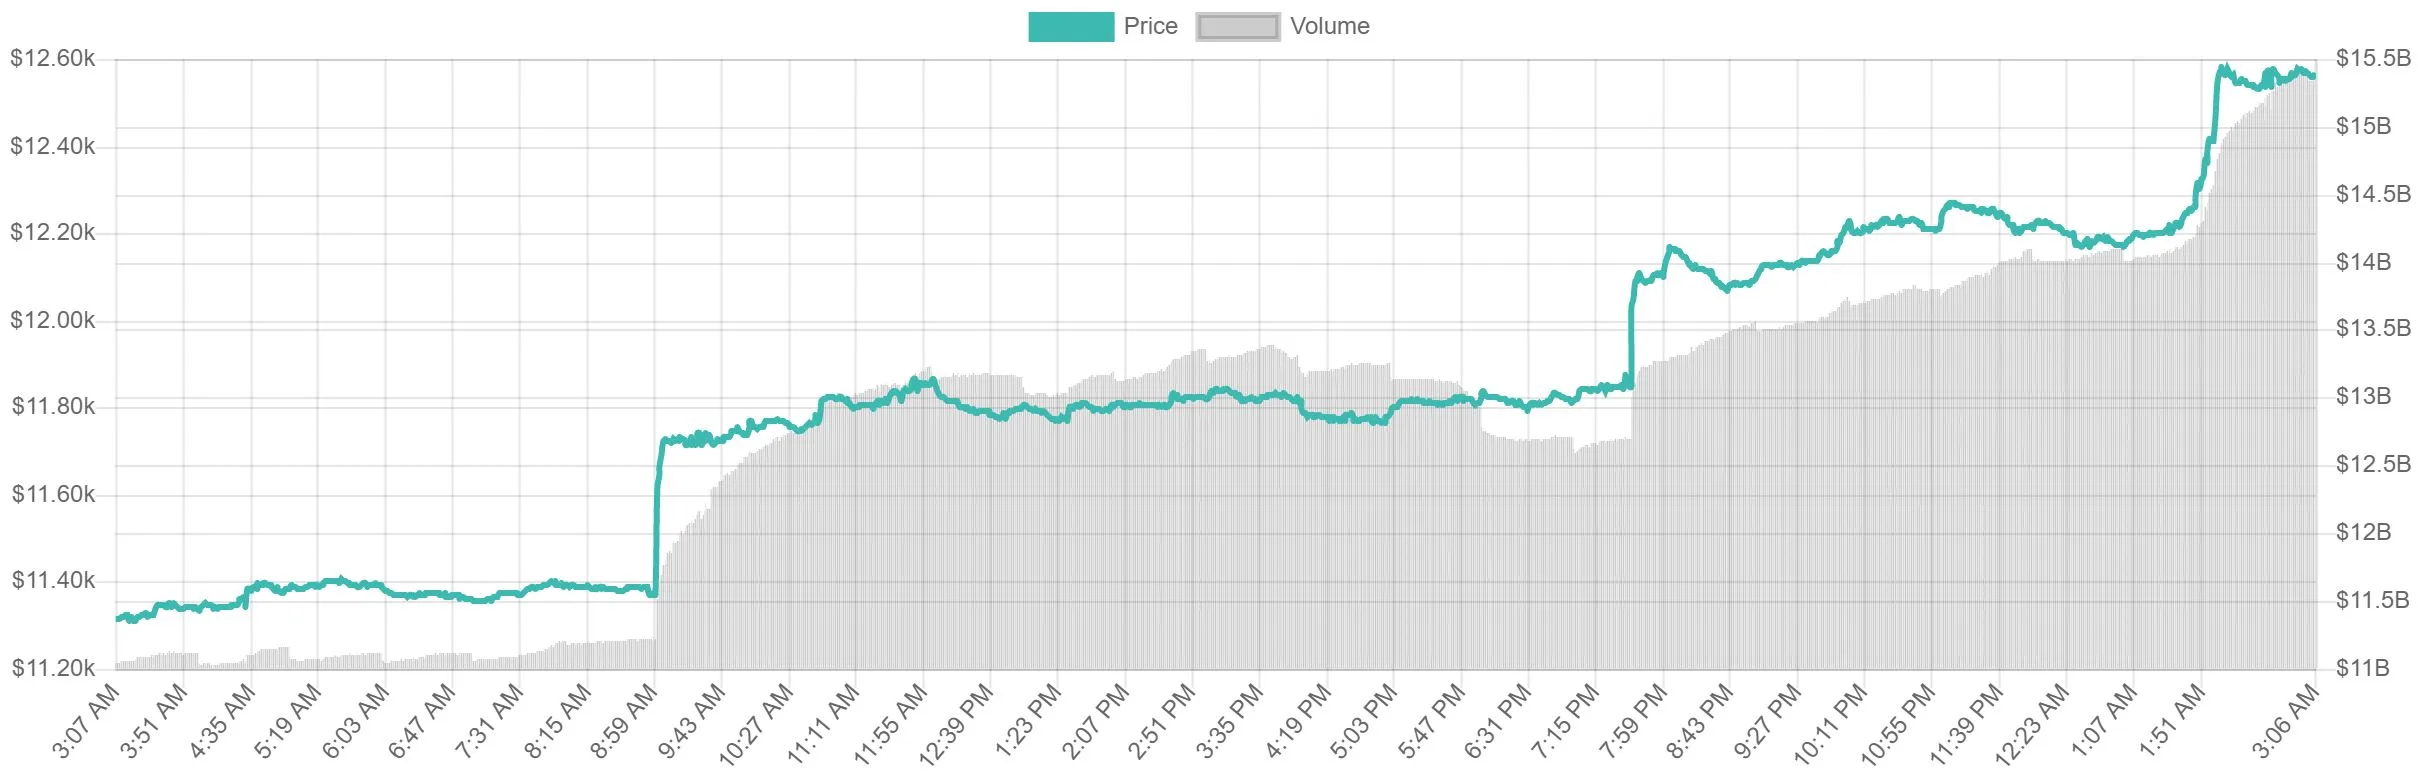
Task: Click the $11B volume axis label
Action: coord(2363,668)
